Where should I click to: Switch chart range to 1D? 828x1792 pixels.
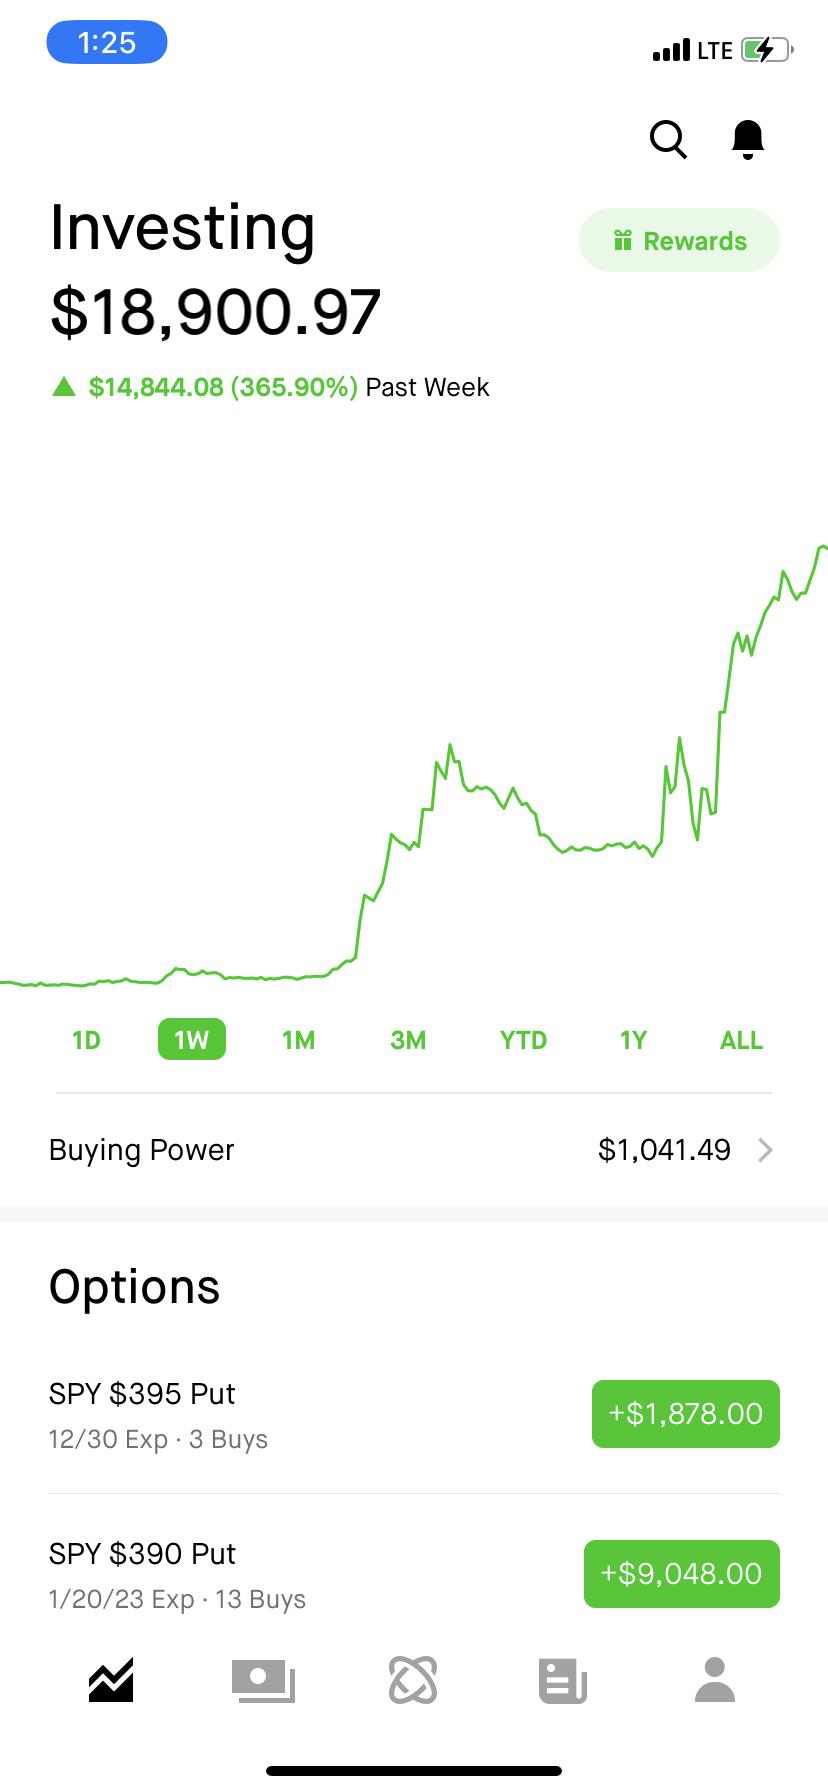[x=86, y=1040]
